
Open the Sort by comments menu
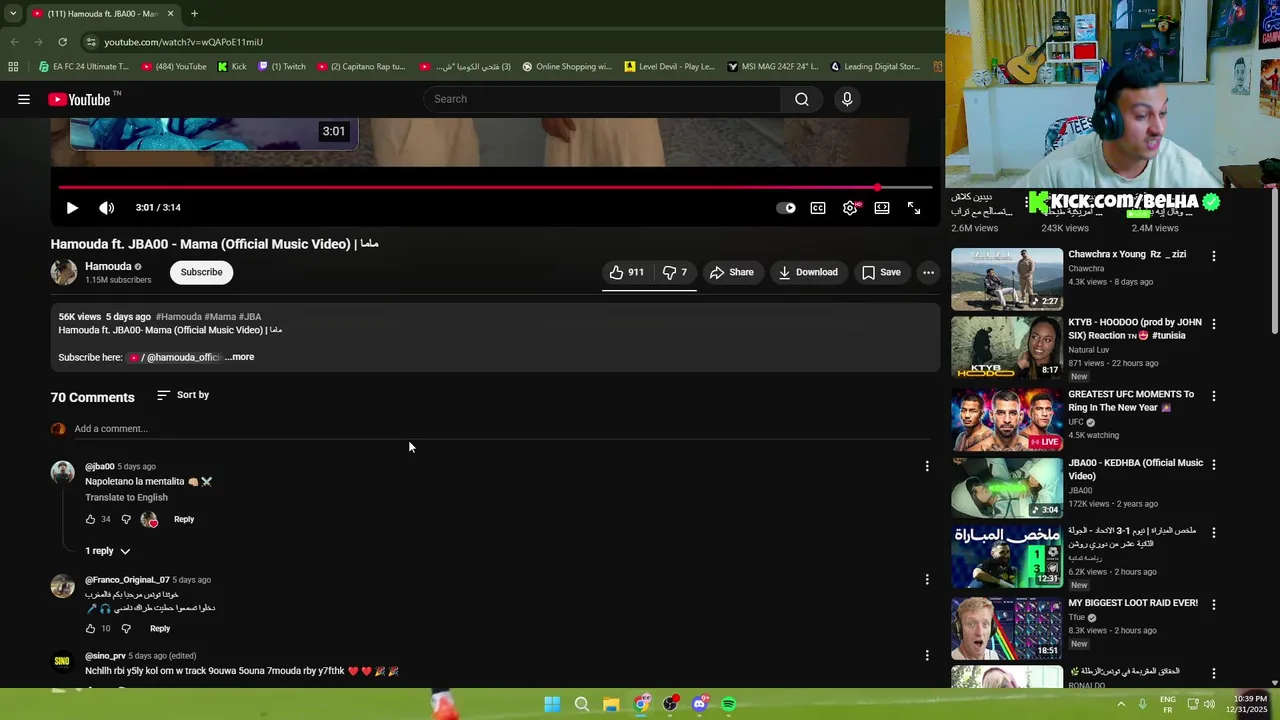pyautogui.click(x=183, y=395)
